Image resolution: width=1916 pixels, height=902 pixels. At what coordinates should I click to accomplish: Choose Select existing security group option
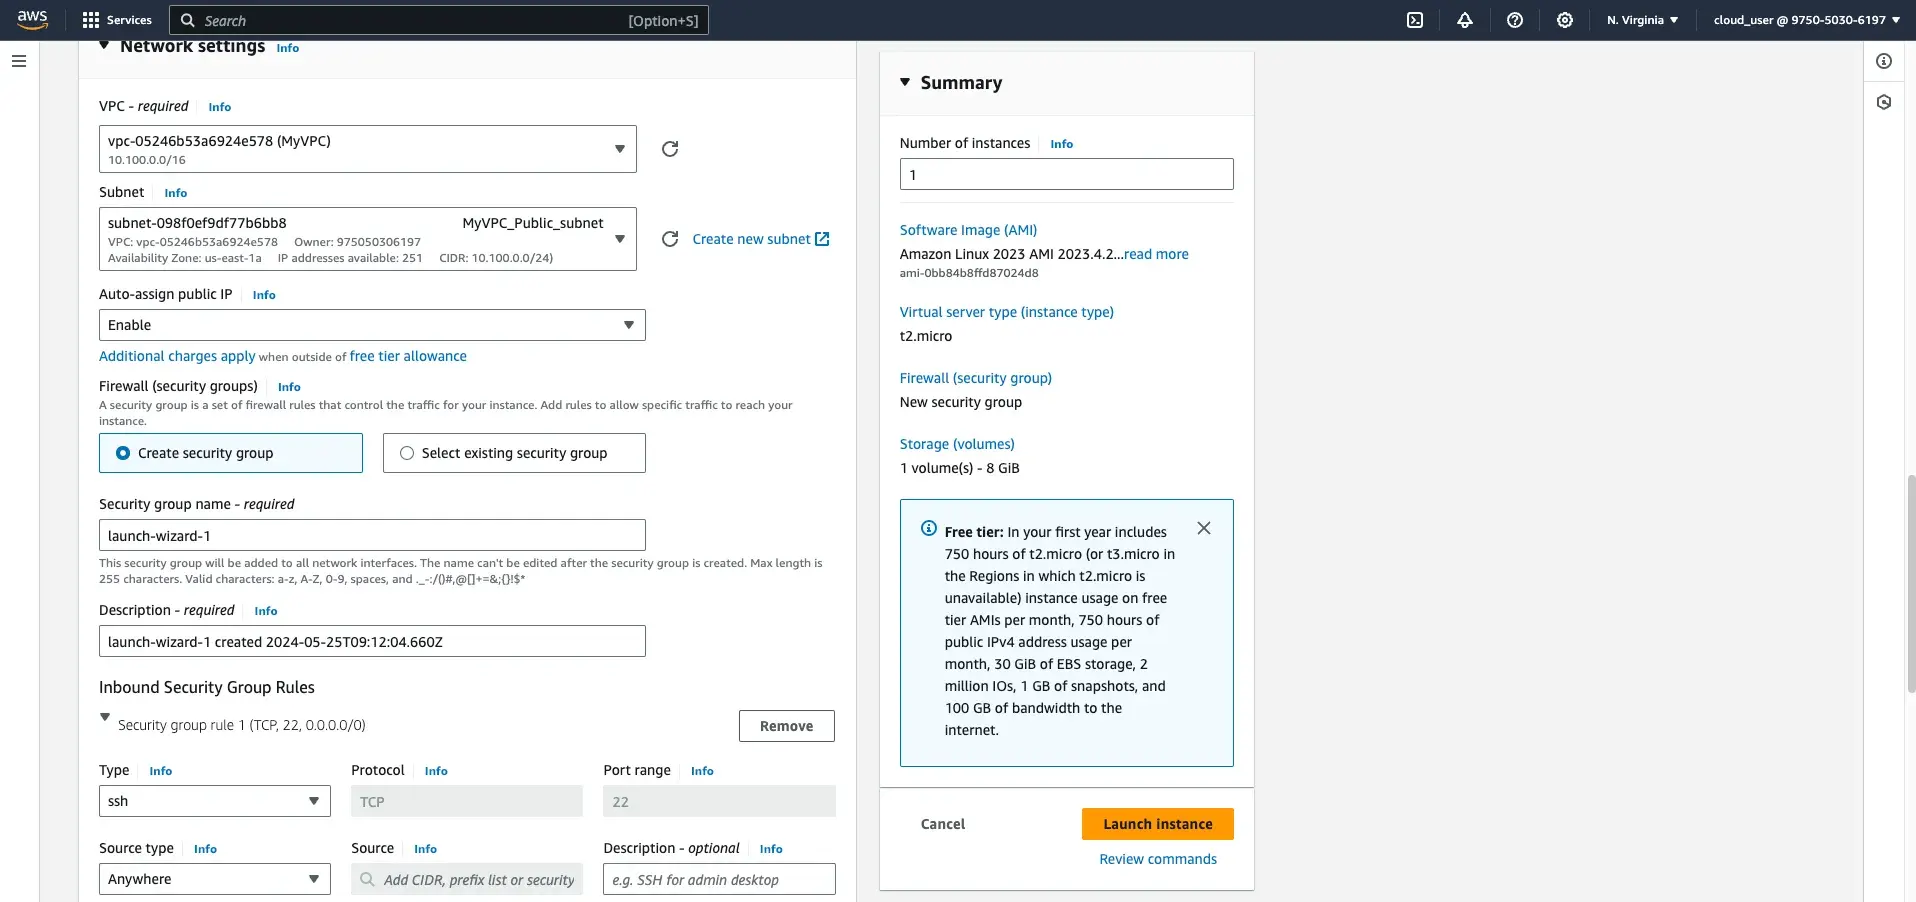pyautogui.click(x=406, y=453)
